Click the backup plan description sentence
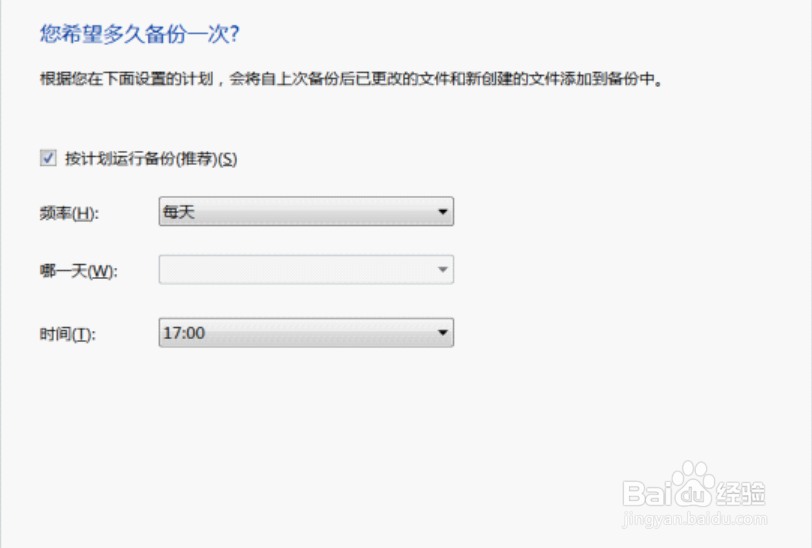Screen dimensions: 812x548 [352, 78]
